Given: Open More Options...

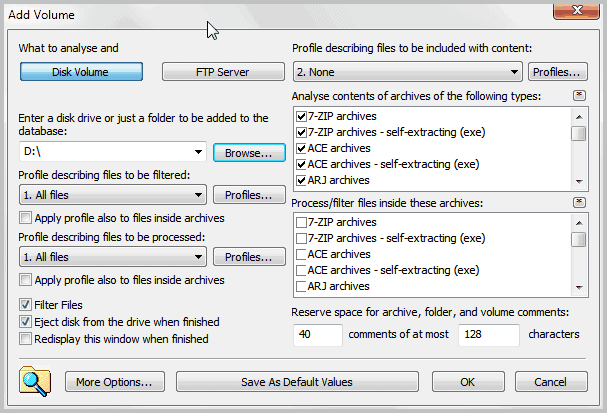Looking at the screenshot, I should pyautogui.click(x=114, y=382).
